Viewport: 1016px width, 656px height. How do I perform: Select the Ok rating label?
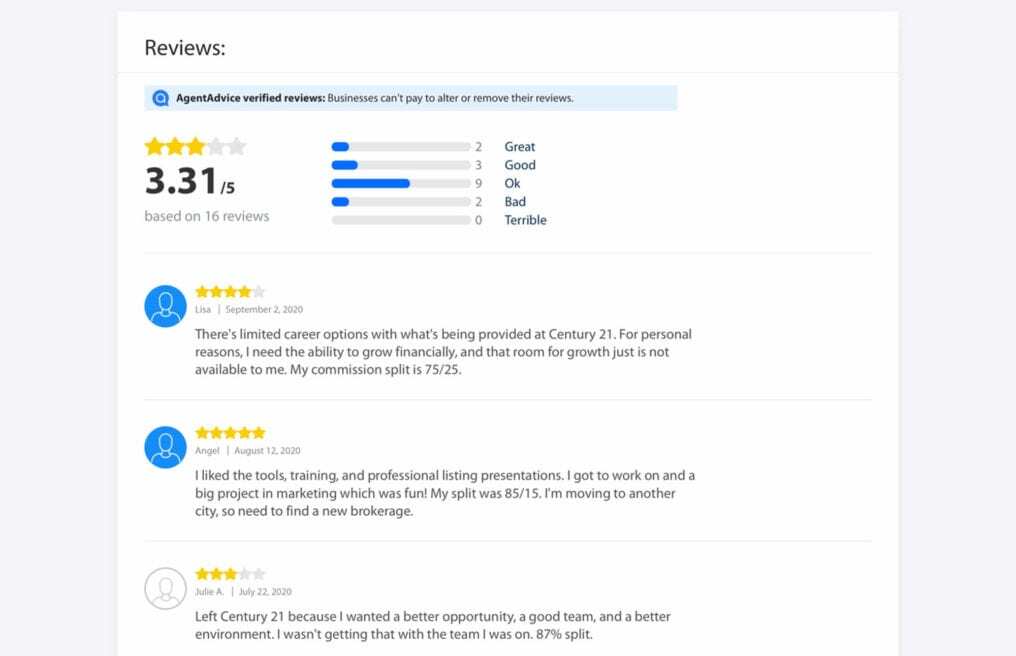[x=512, y=184]
